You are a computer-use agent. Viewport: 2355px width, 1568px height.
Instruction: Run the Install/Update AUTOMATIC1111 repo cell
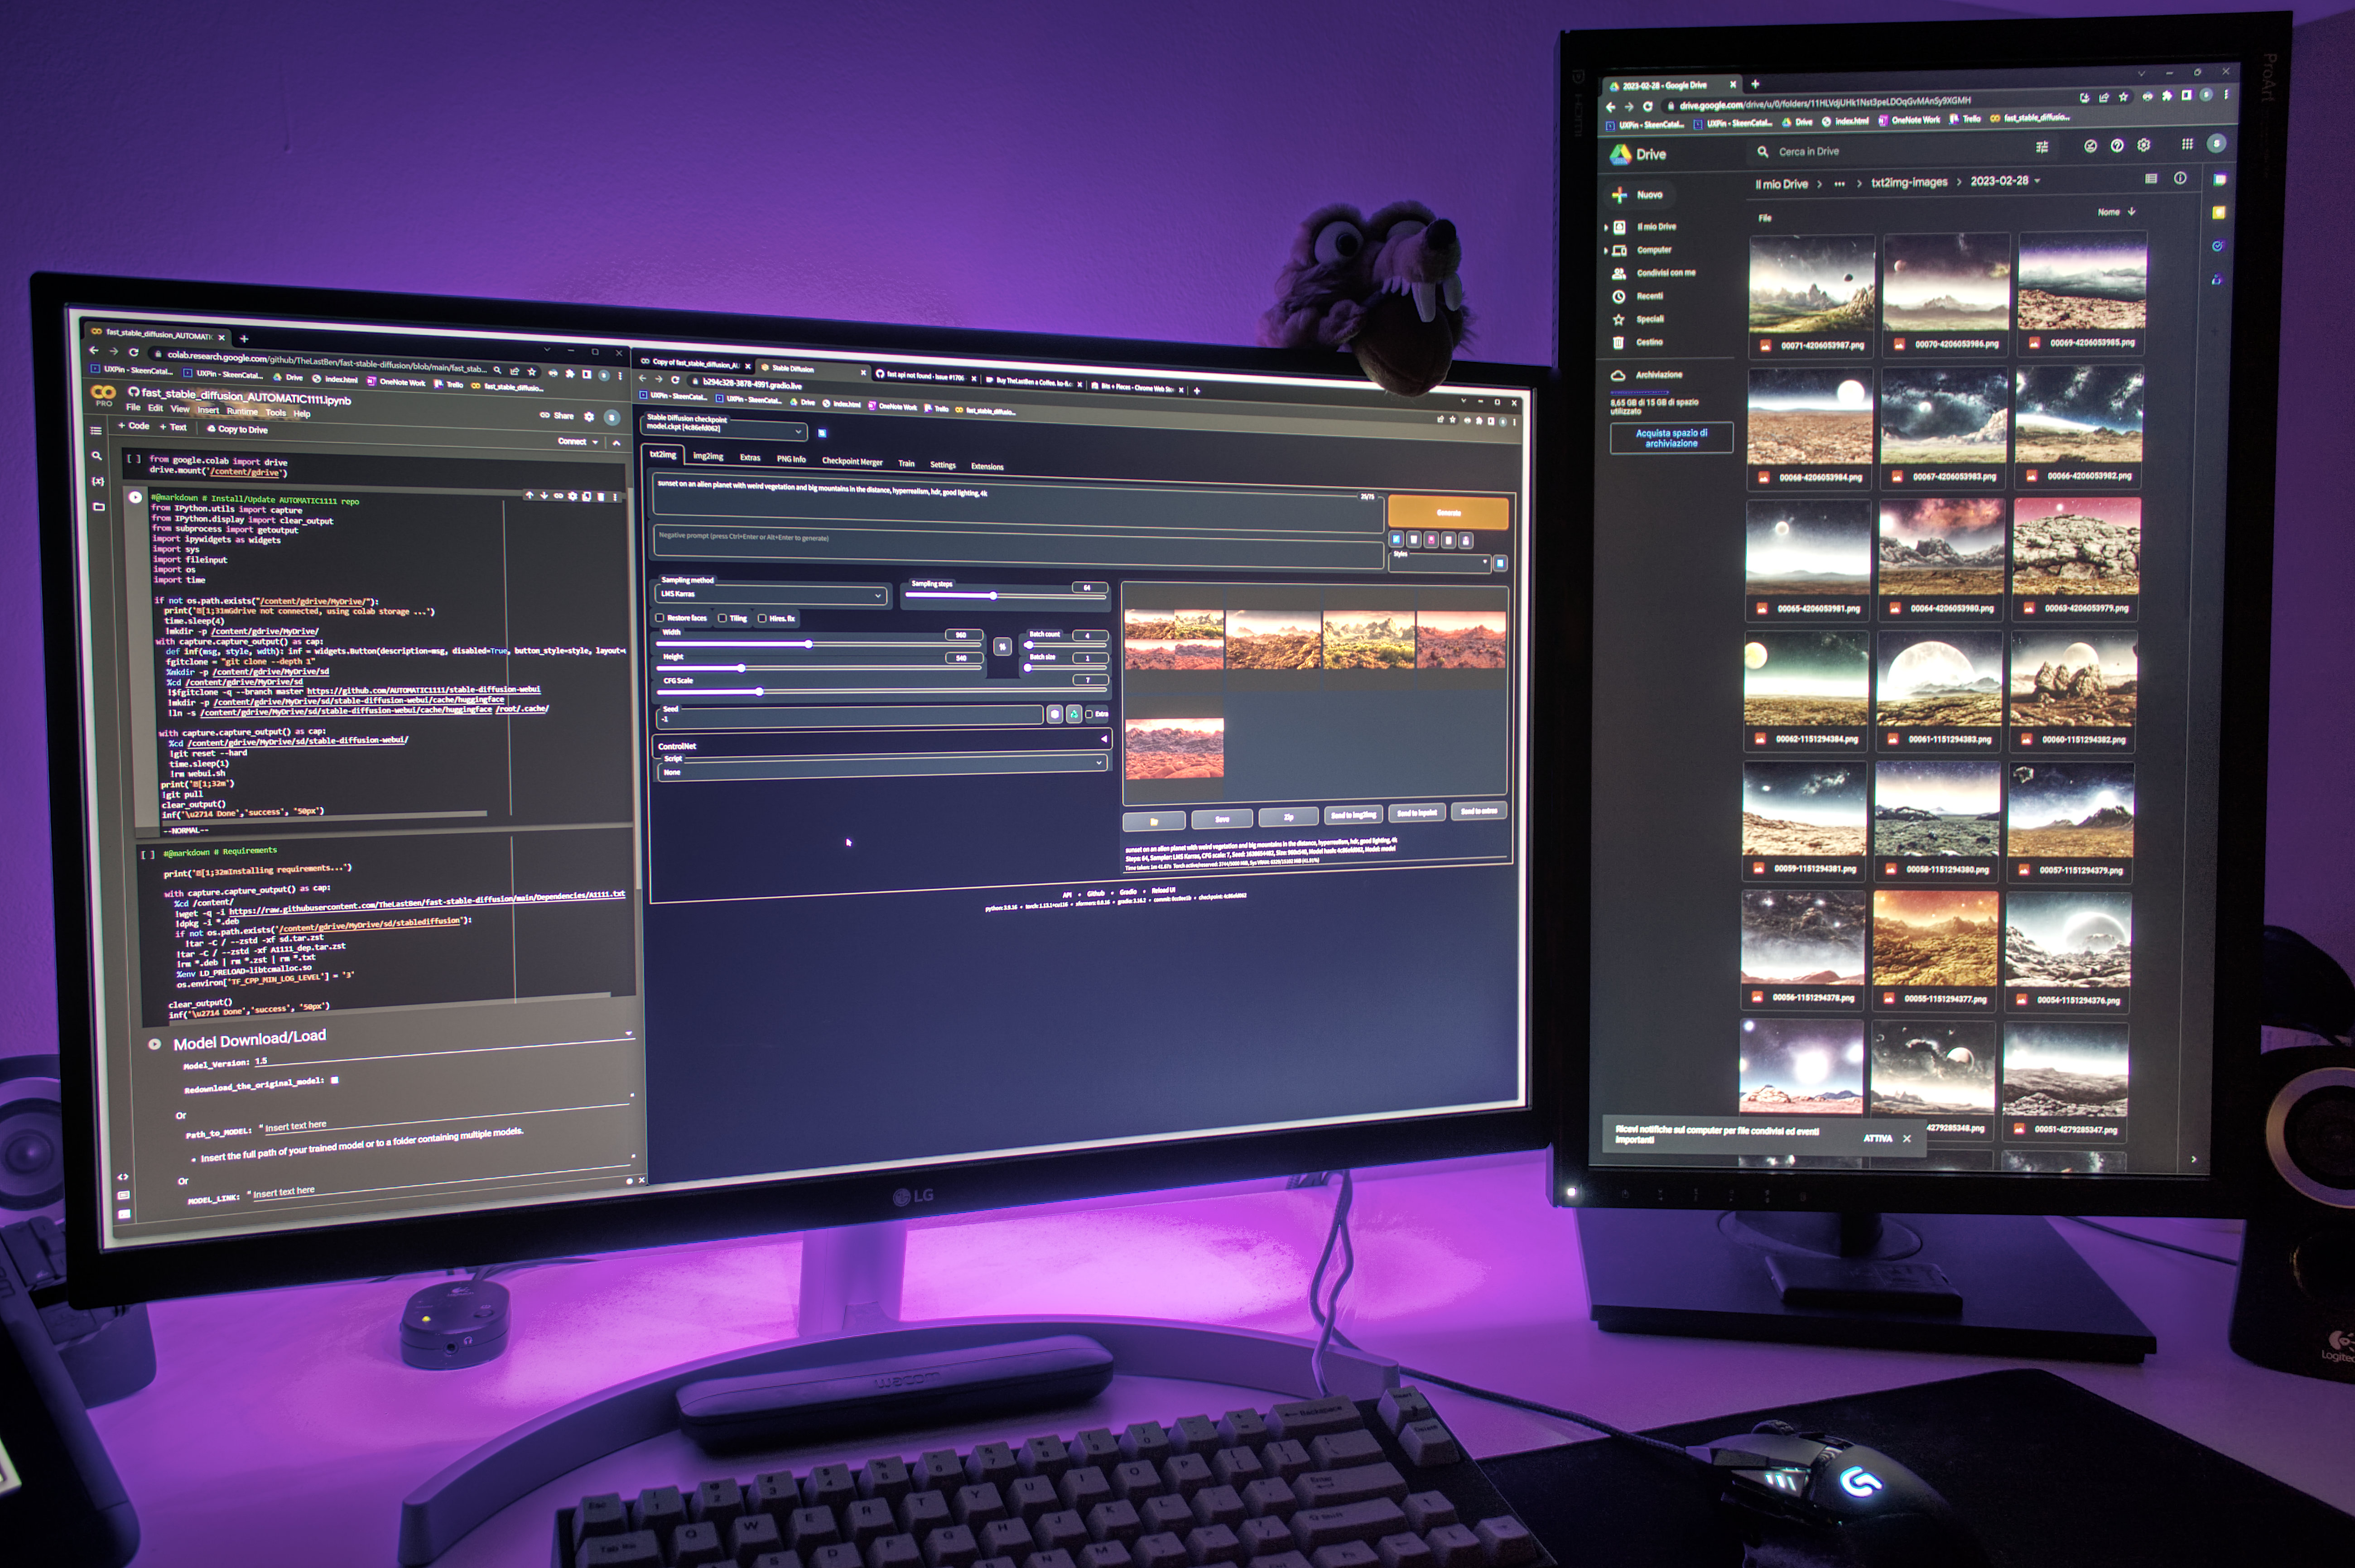pos(135,497)
